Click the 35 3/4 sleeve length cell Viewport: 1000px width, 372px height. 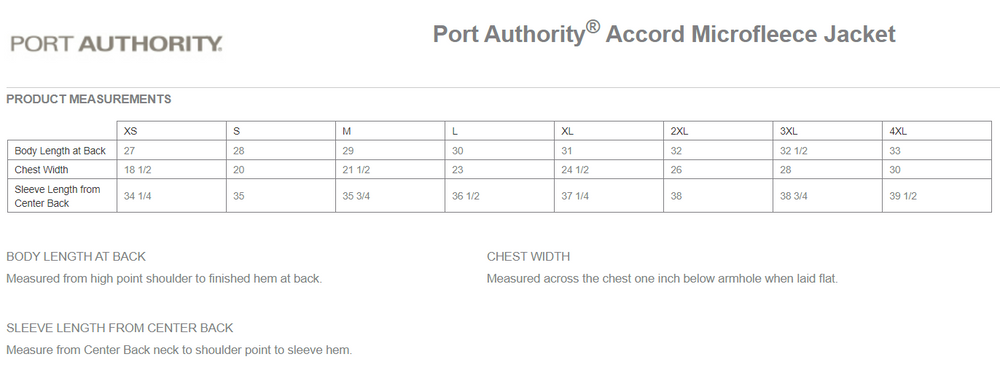pyautogui.click(x=390, y=196)
